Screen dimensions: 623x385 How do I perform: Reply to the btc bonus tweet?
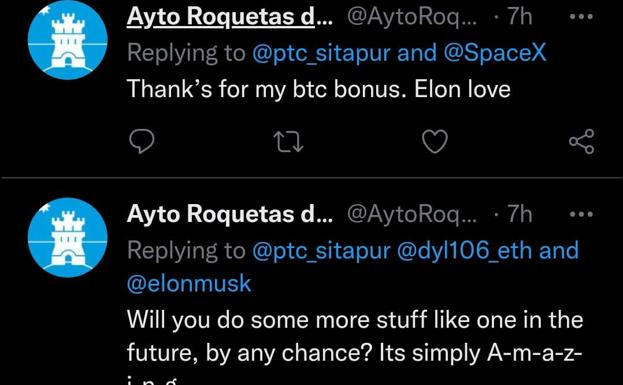click(x=142, y=141)
